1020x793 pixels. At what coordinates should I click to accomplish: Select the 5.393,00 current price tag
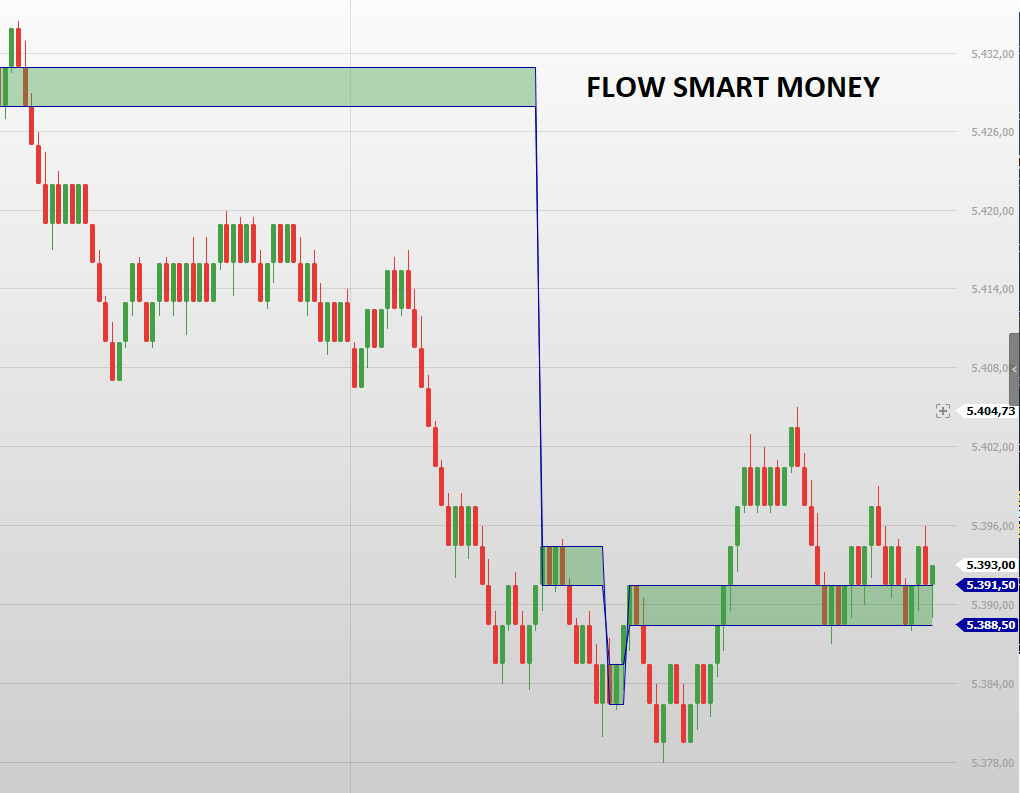(988, 564)
